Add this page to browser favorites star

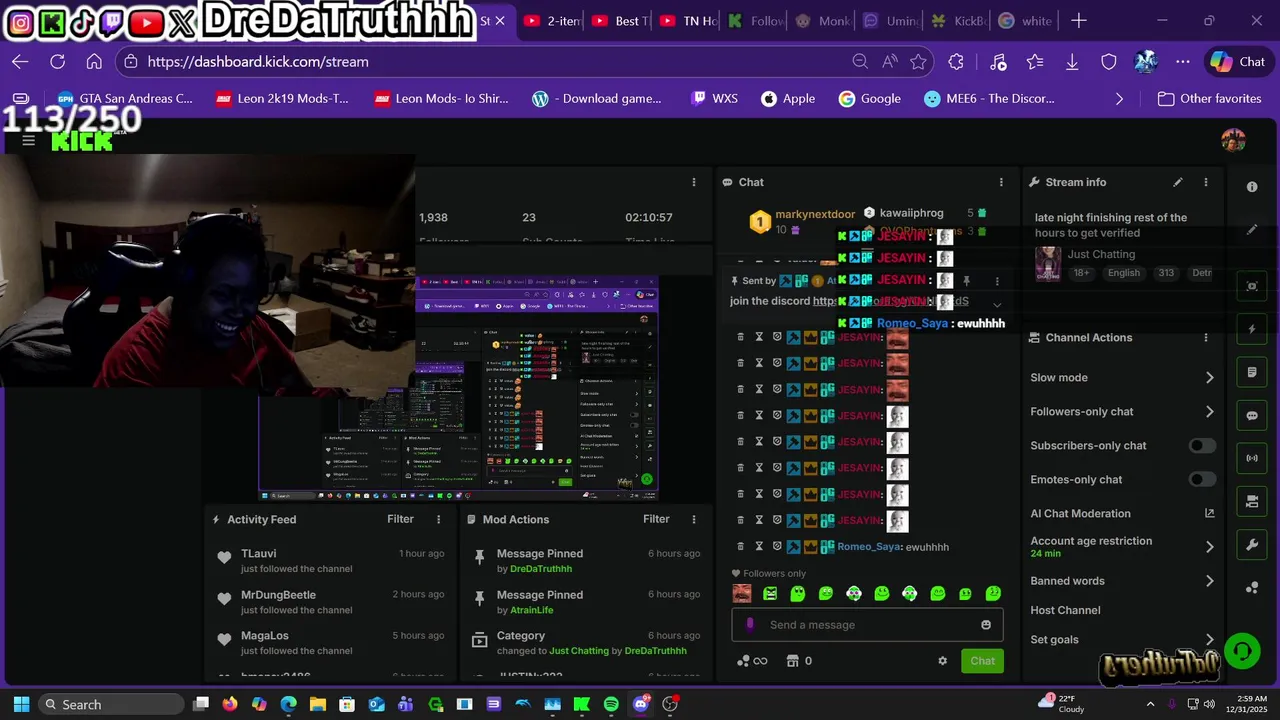pos(918,62)
